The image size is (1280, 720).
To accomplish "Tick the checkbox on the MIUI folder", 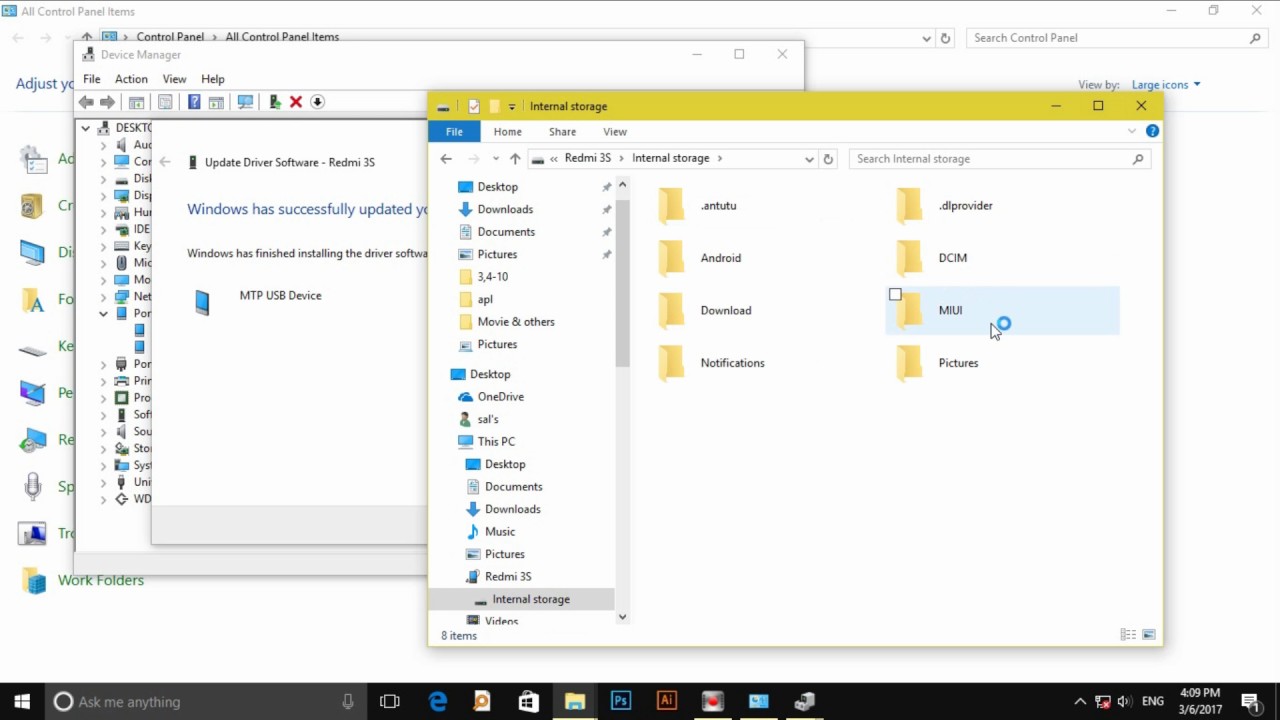I will click(x=895, y=295).
